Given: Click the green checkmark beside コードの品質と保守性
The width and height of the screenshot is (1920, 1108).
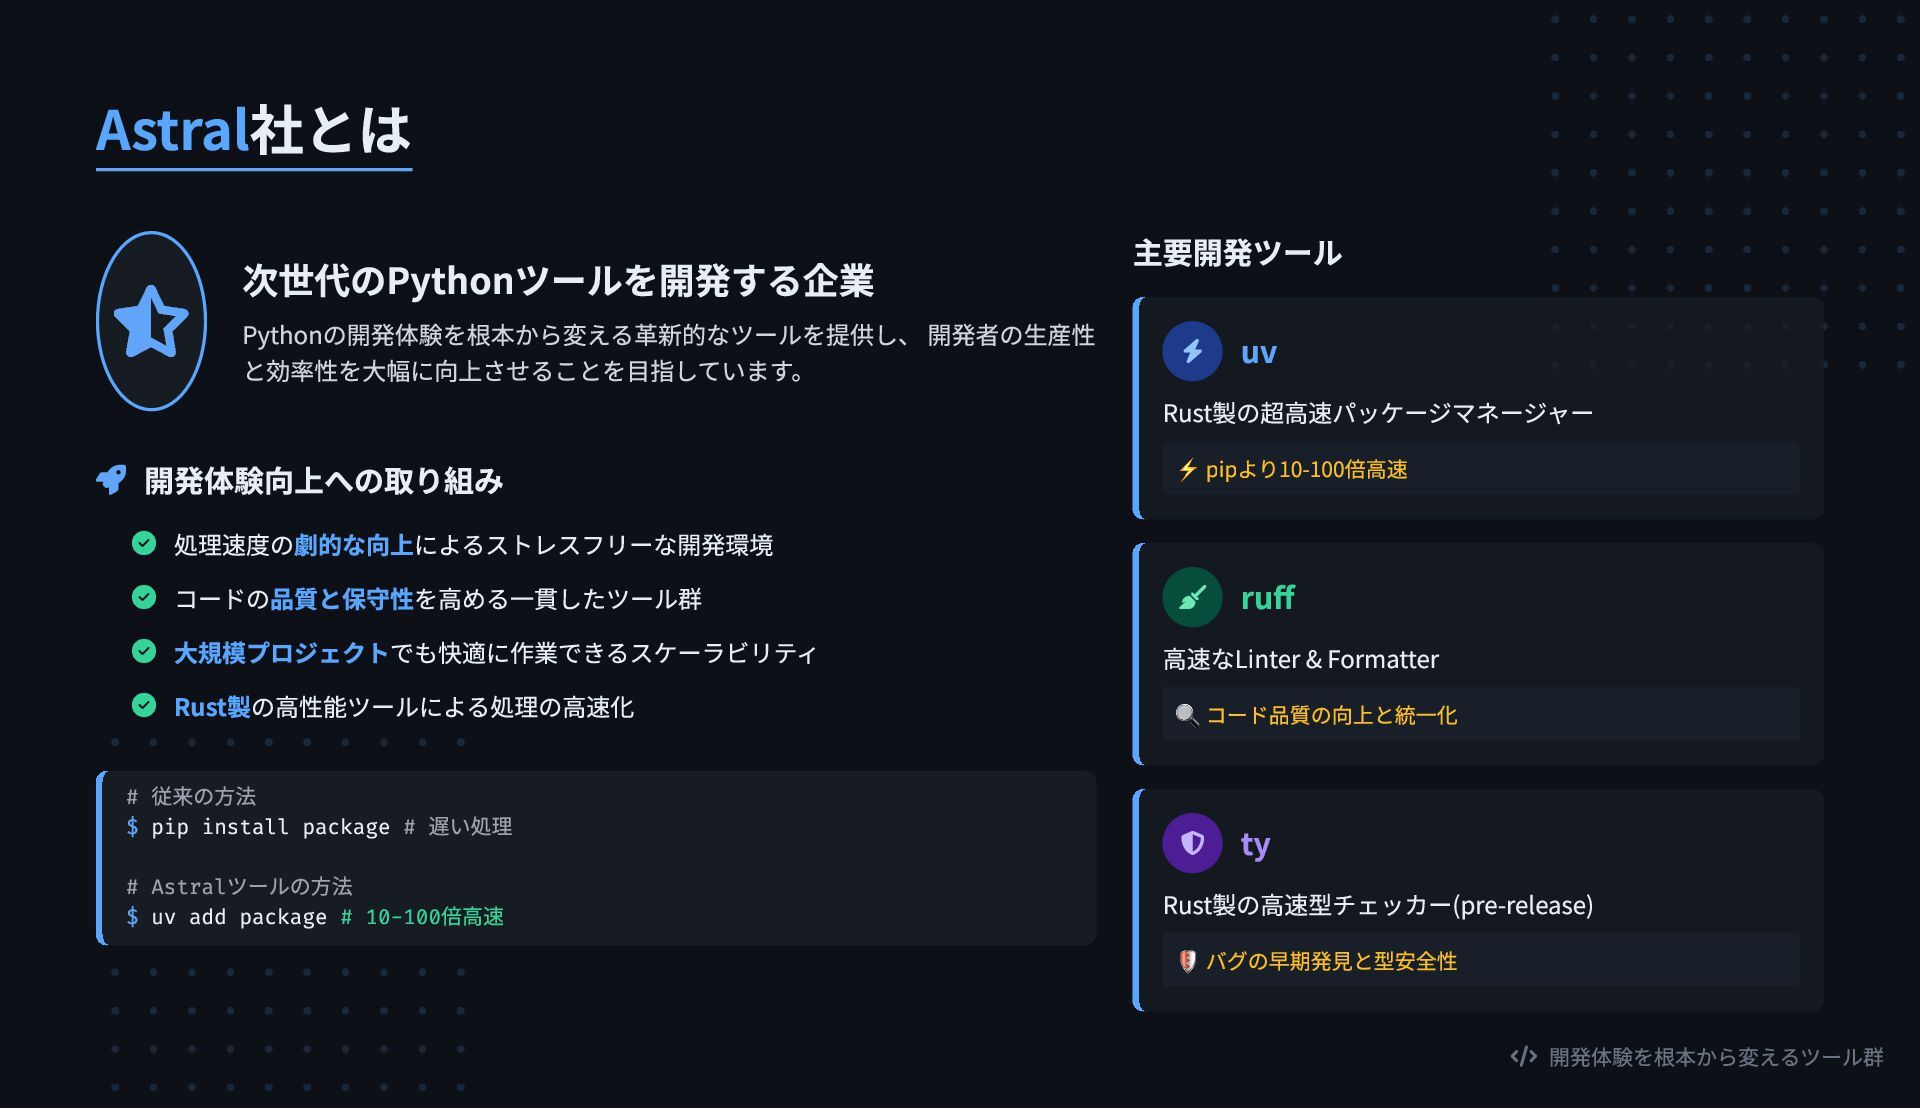Looking at the screenshot, I should [144, 597].
